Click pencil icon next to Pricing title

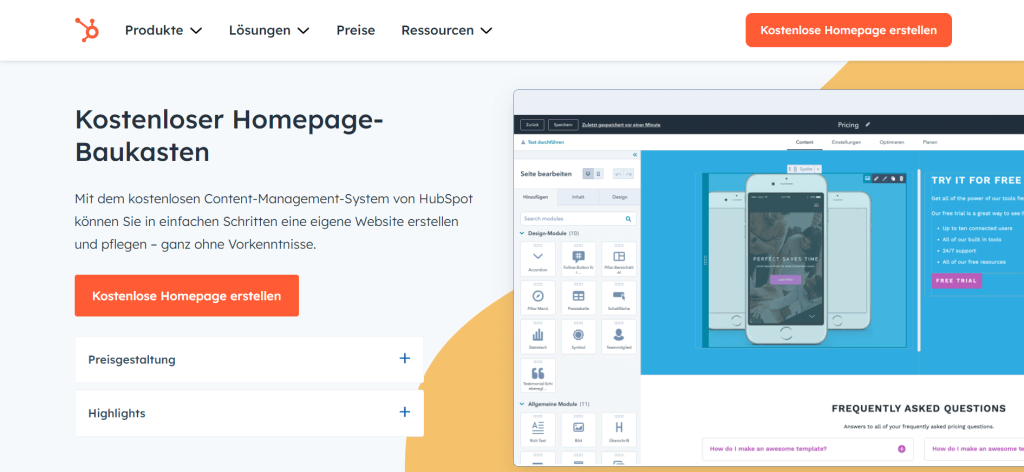point(868,124)
